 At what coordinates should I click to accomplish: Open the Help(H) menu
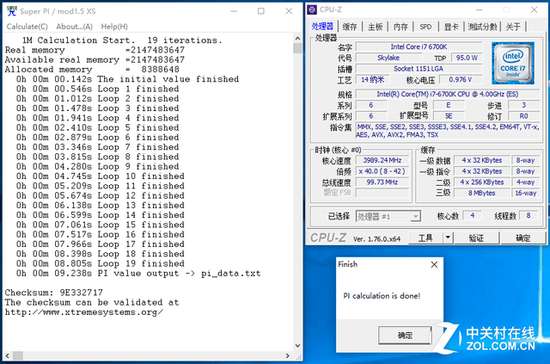[114, 27]
